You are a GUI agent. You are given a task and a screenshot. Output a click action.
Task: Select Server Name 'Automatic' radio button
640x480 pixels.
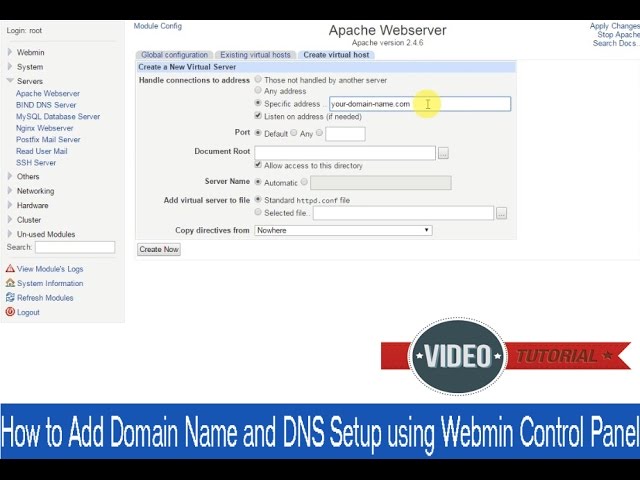258,182
